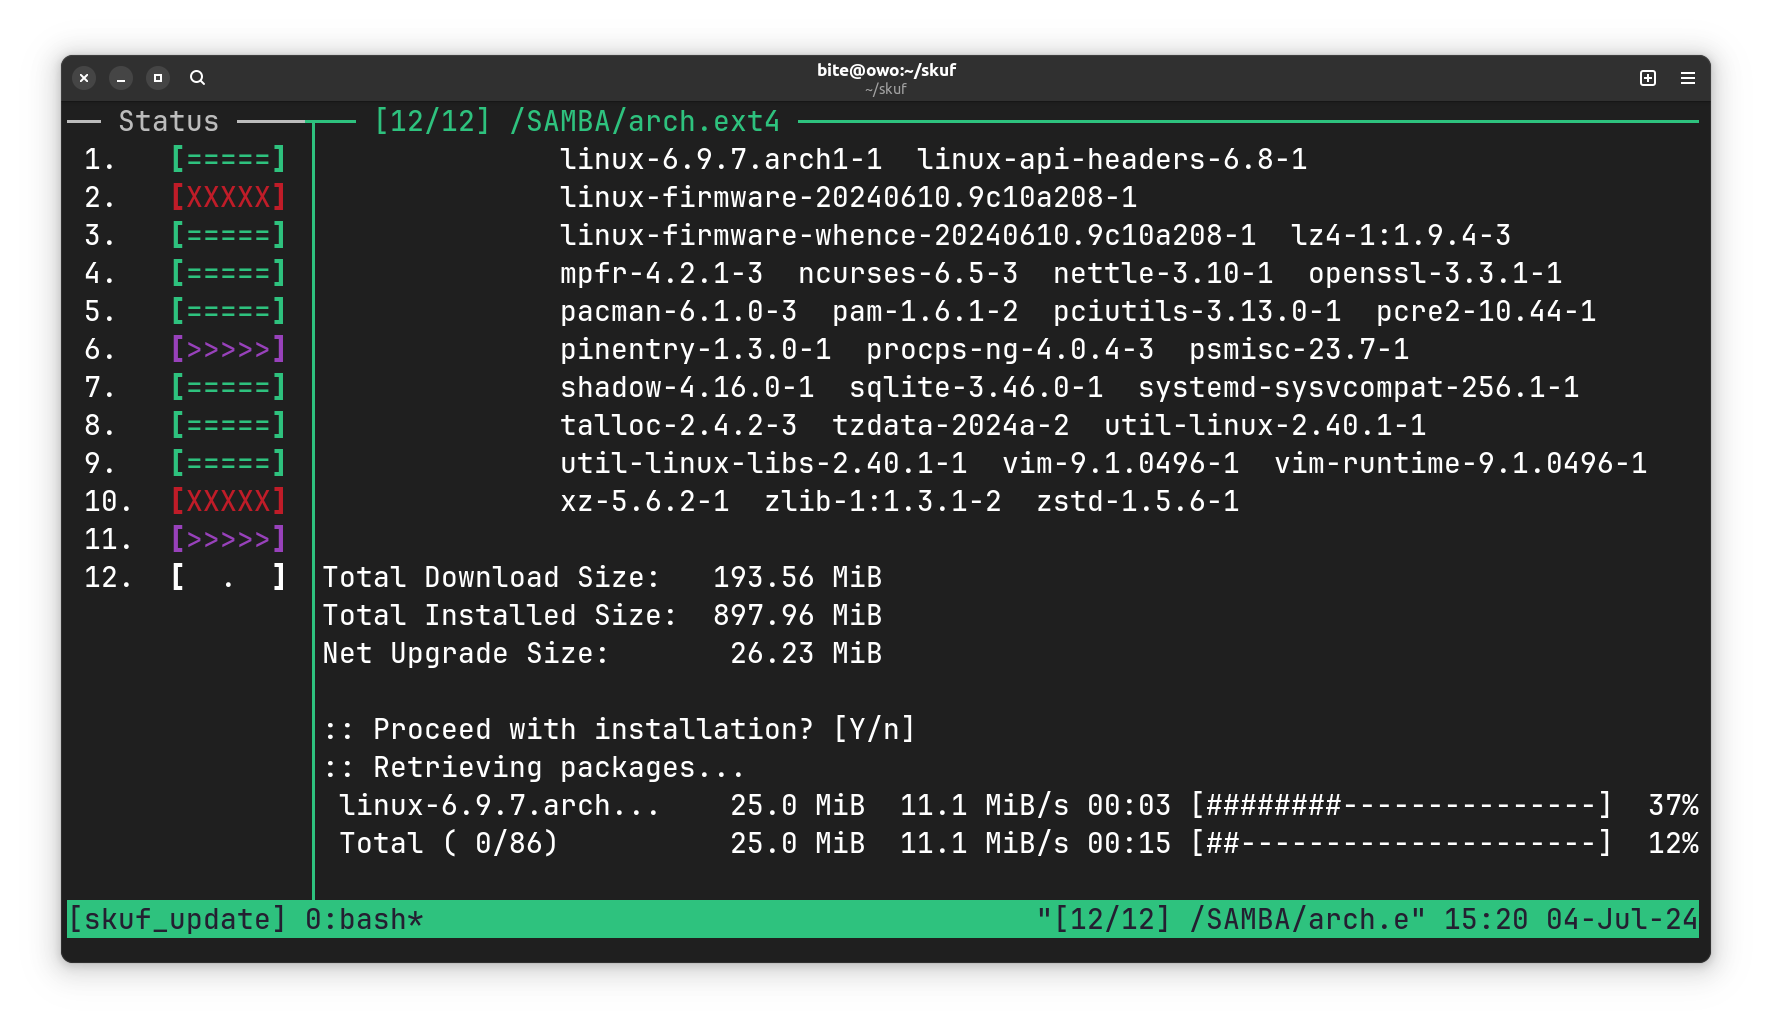Select status row 4 progress indicator
Screen dimensions: 1772x1030
coord(228,273)
